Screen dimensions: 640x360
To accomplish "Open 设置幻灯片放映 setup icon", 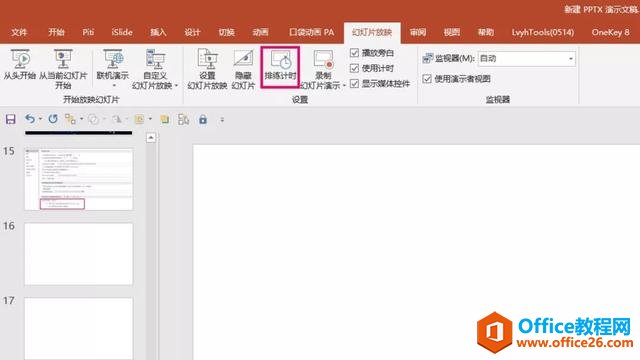I will pyautogui.click(x=207, y=58).
